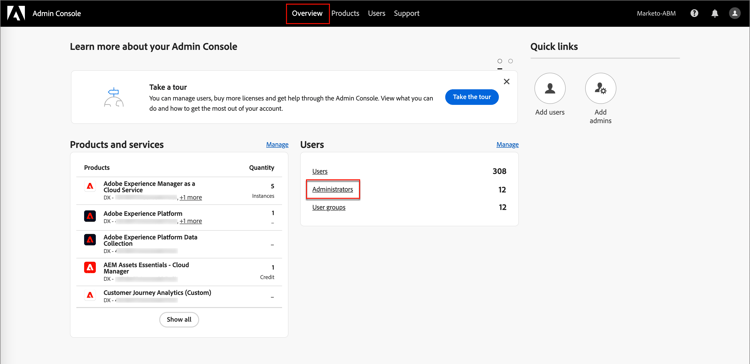Click +1 more under Adobe Experience Manager
Image resolution: width=750 pixels, height=364 pixels.
pyautogui.click(x=191, y=197)
